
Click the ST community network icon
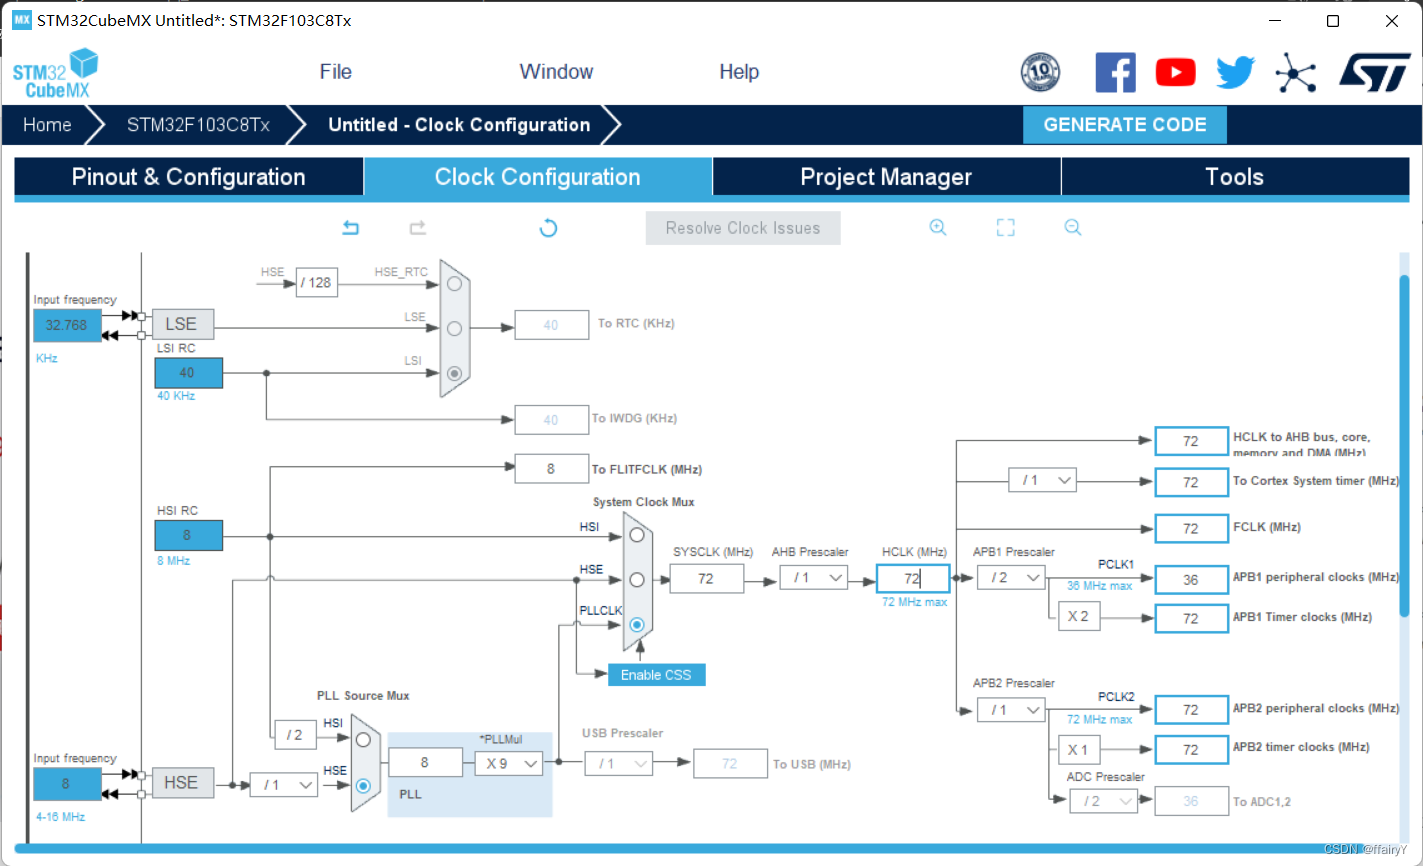pyautogui.click(x=1296, y=72)
